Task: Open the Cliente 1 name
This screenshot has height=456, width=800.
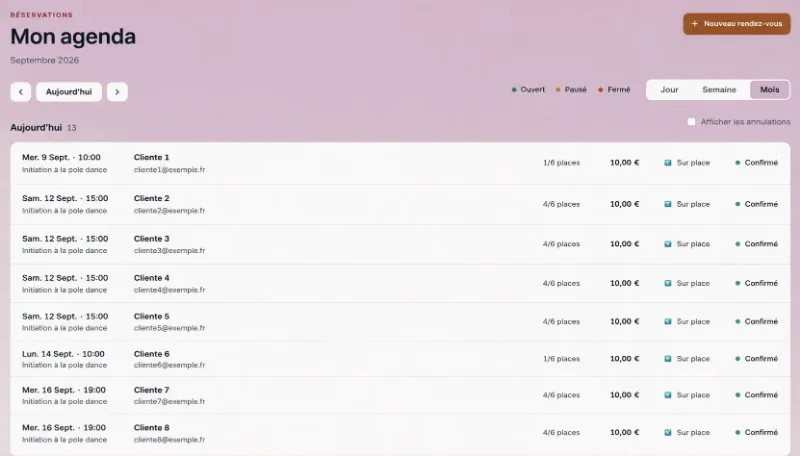Action: [152, 158]
